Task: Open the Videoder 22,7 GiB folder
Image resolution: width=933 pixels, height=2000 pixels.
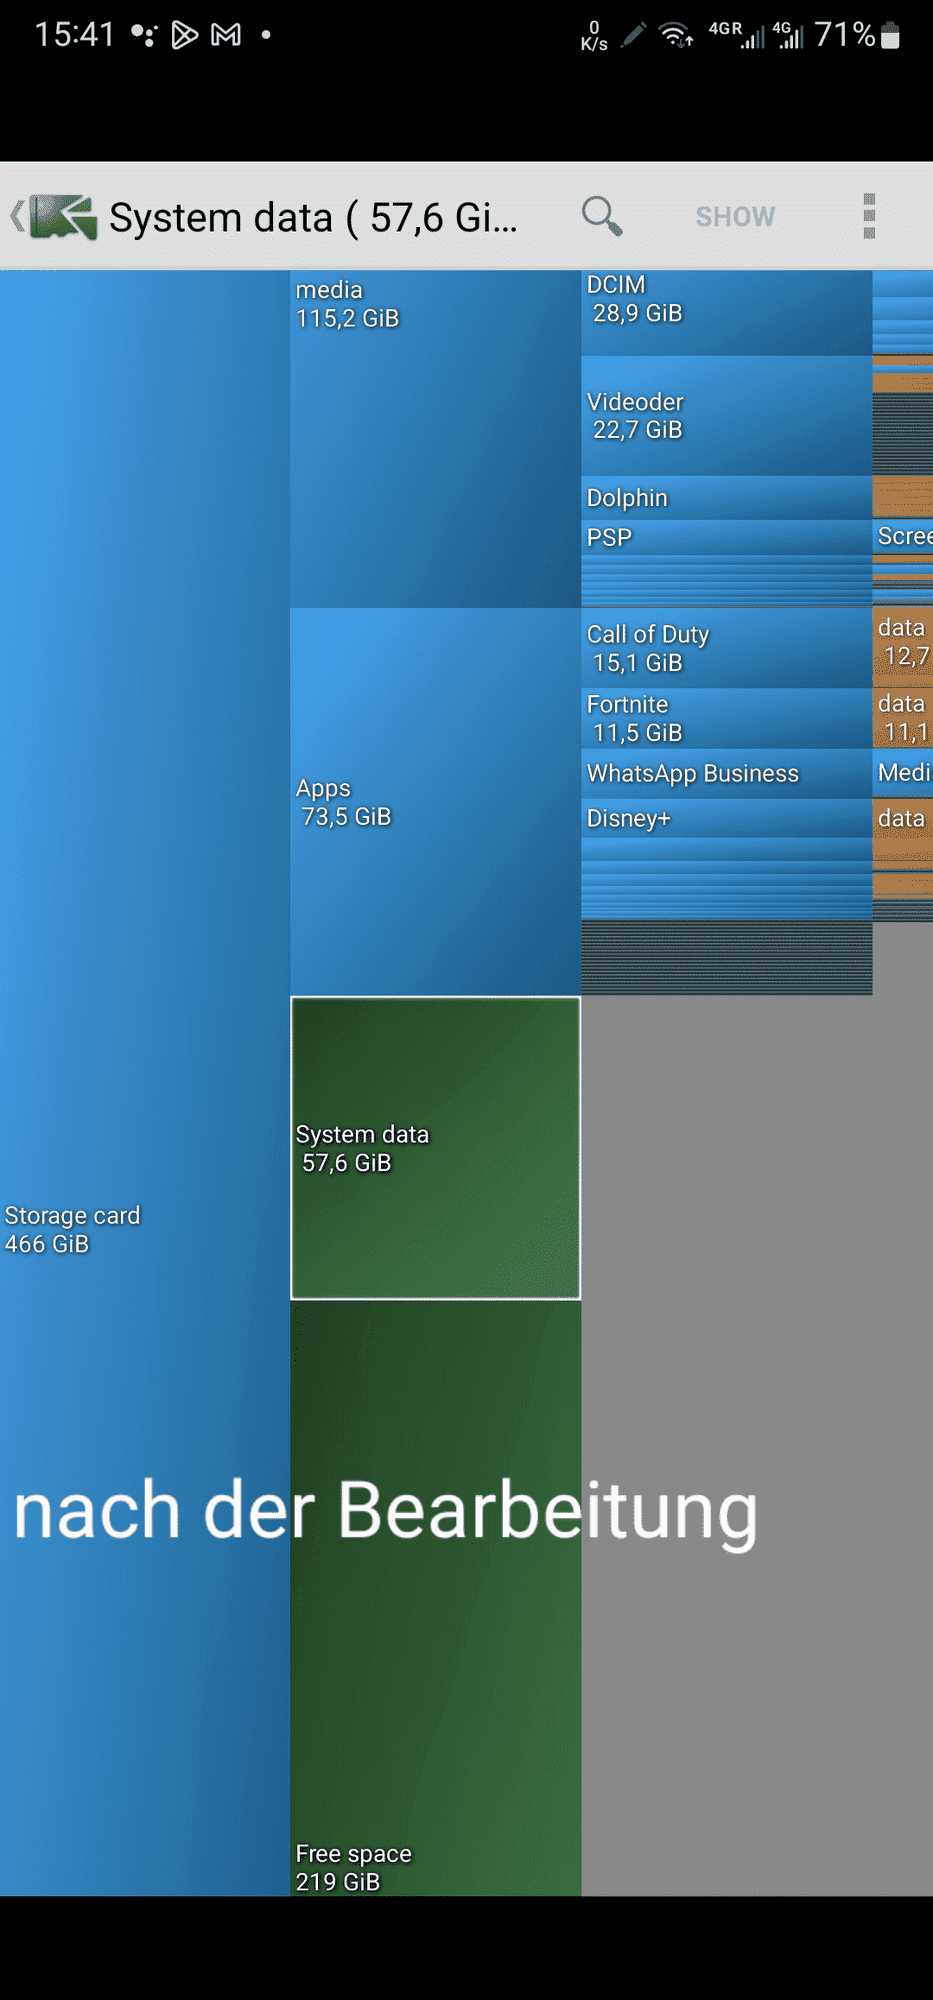Action: click(726, 416)
